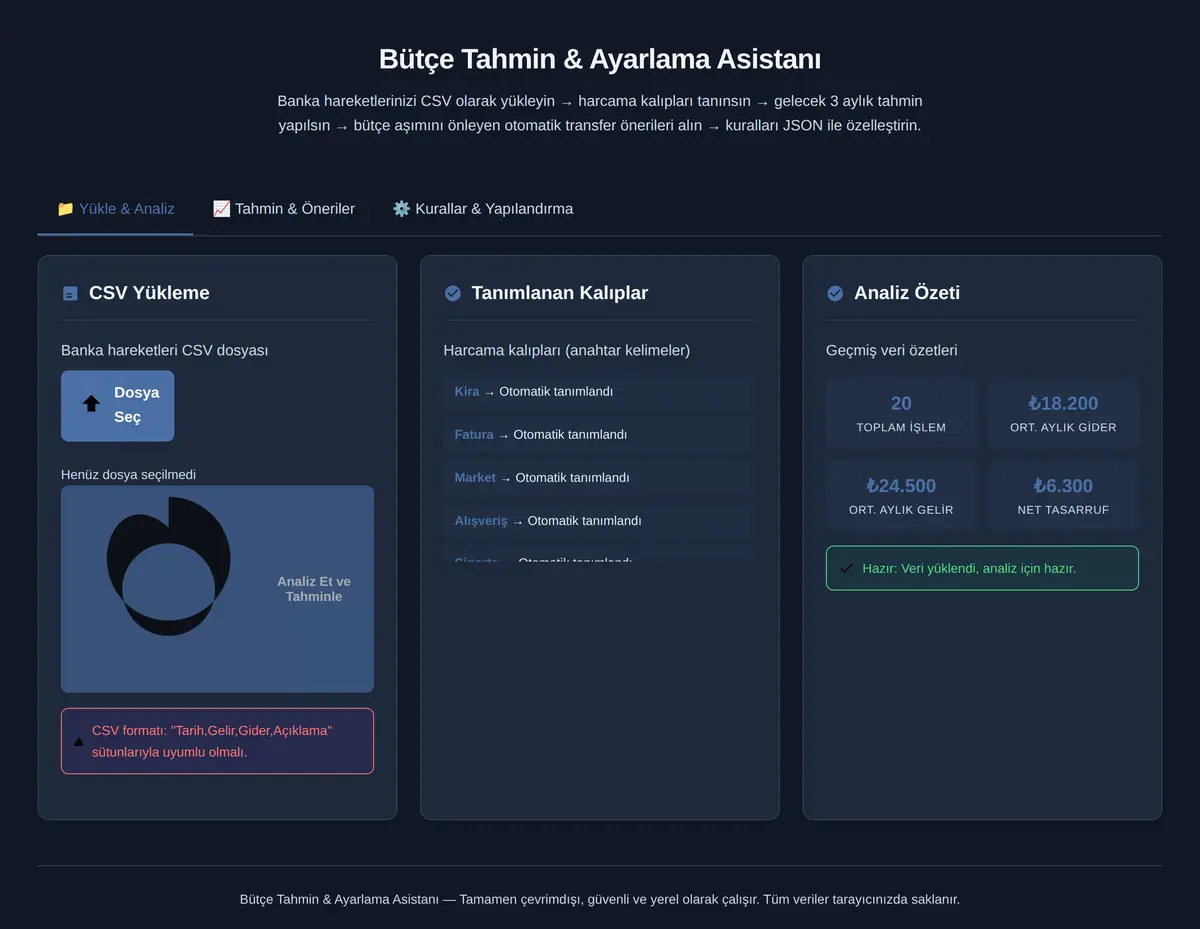Click the Toplam İşlem stat card showing 20
The height and width of the screenshot is (929, 1200).
point(901,414)
